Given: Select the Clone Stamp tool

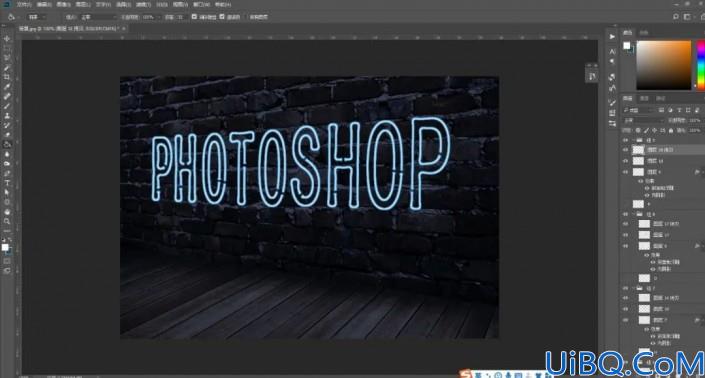Looking at the screenshot, I should click(x=7, y=116).
